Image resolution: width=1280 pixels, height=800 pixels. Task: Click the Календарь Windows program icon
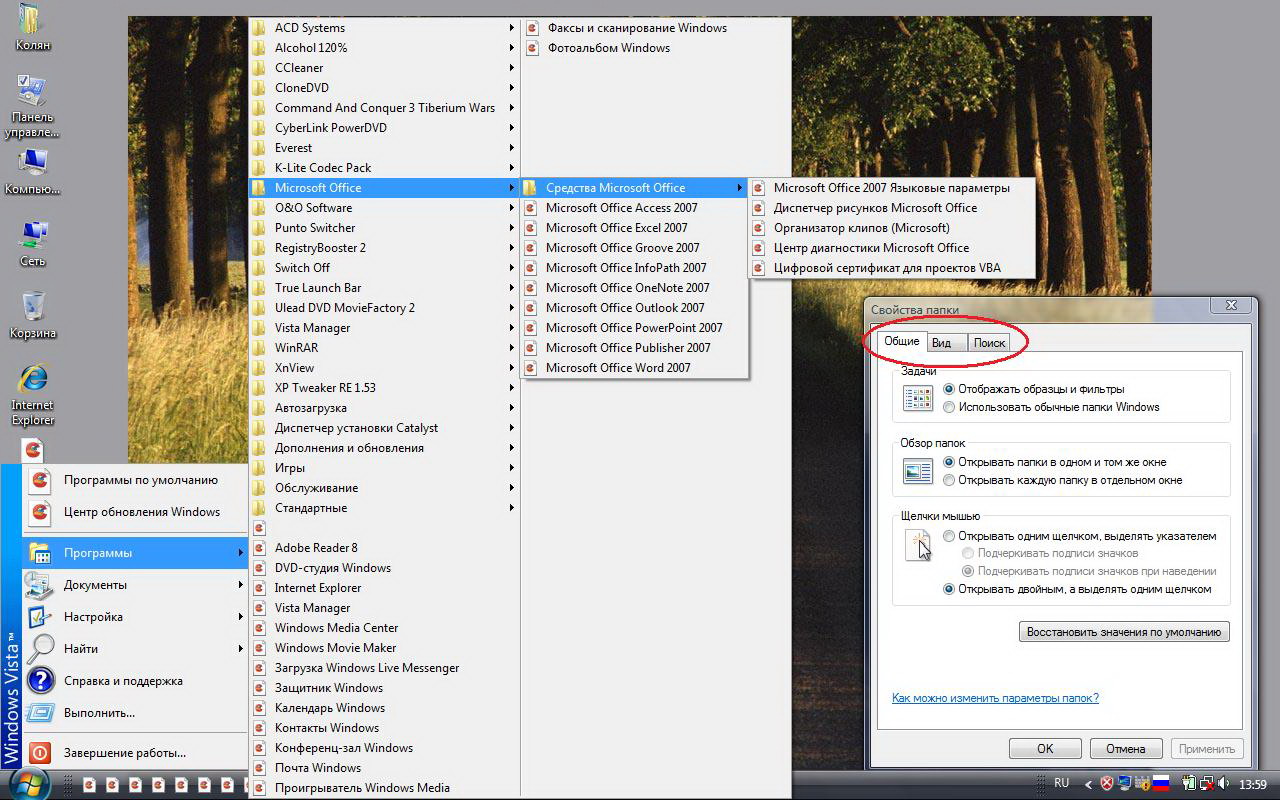point(260,708)
